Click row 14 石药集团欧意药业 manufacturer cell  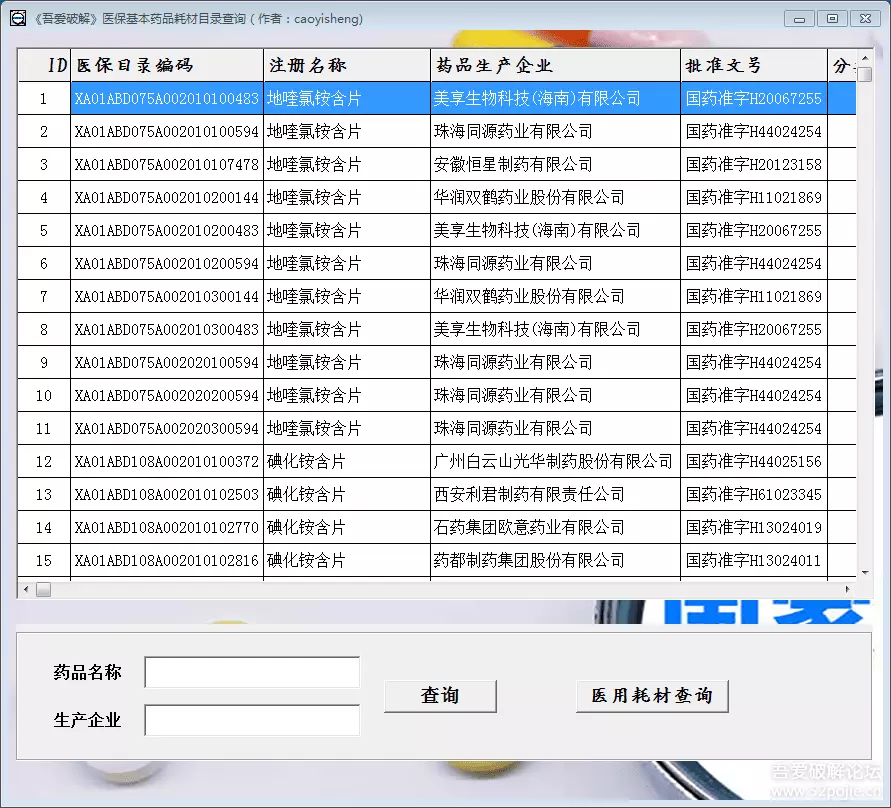point(528,527)
